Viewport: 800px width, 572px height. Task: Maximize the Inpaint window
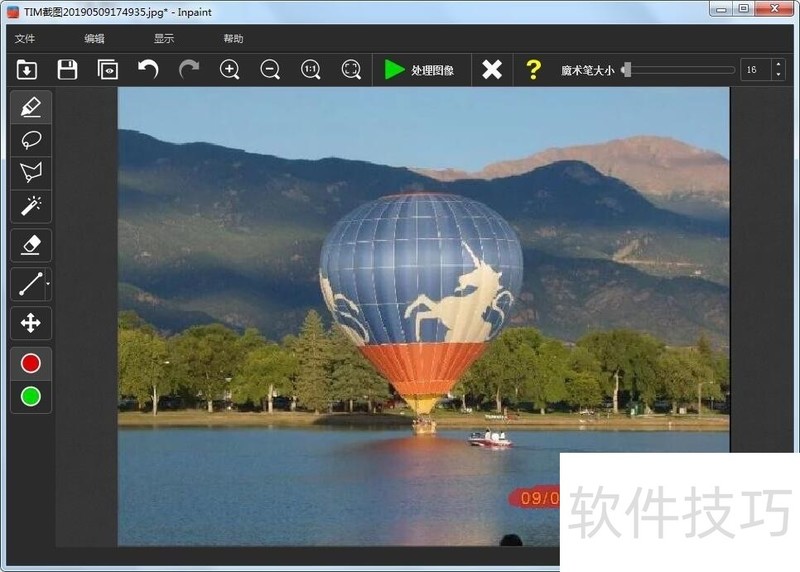(743, 9)
